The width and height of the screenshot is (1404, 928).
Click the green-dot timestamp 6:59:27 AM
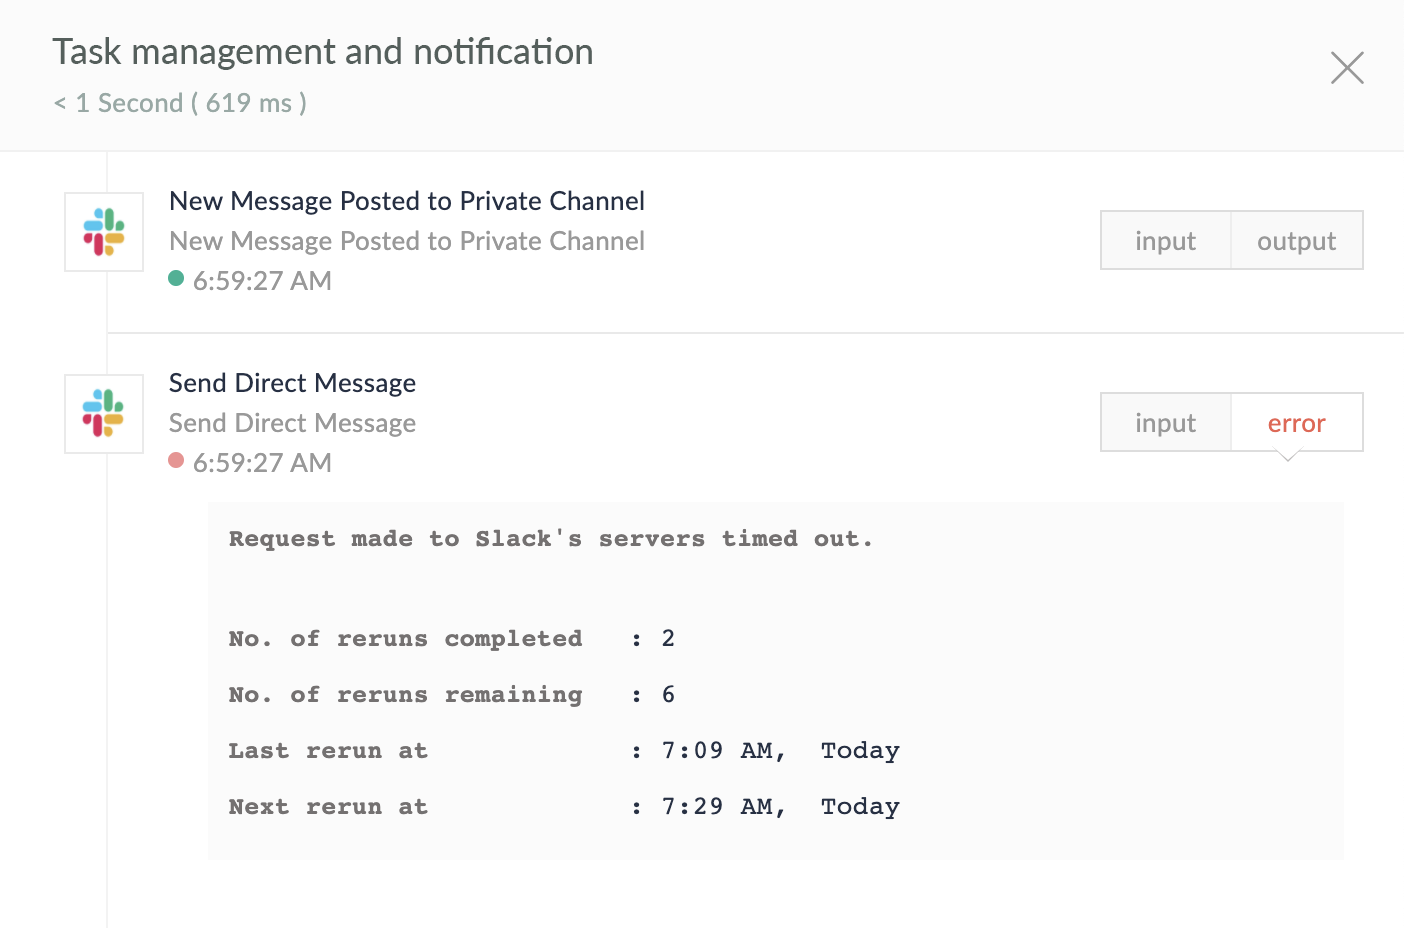click(x=262, y=281)
